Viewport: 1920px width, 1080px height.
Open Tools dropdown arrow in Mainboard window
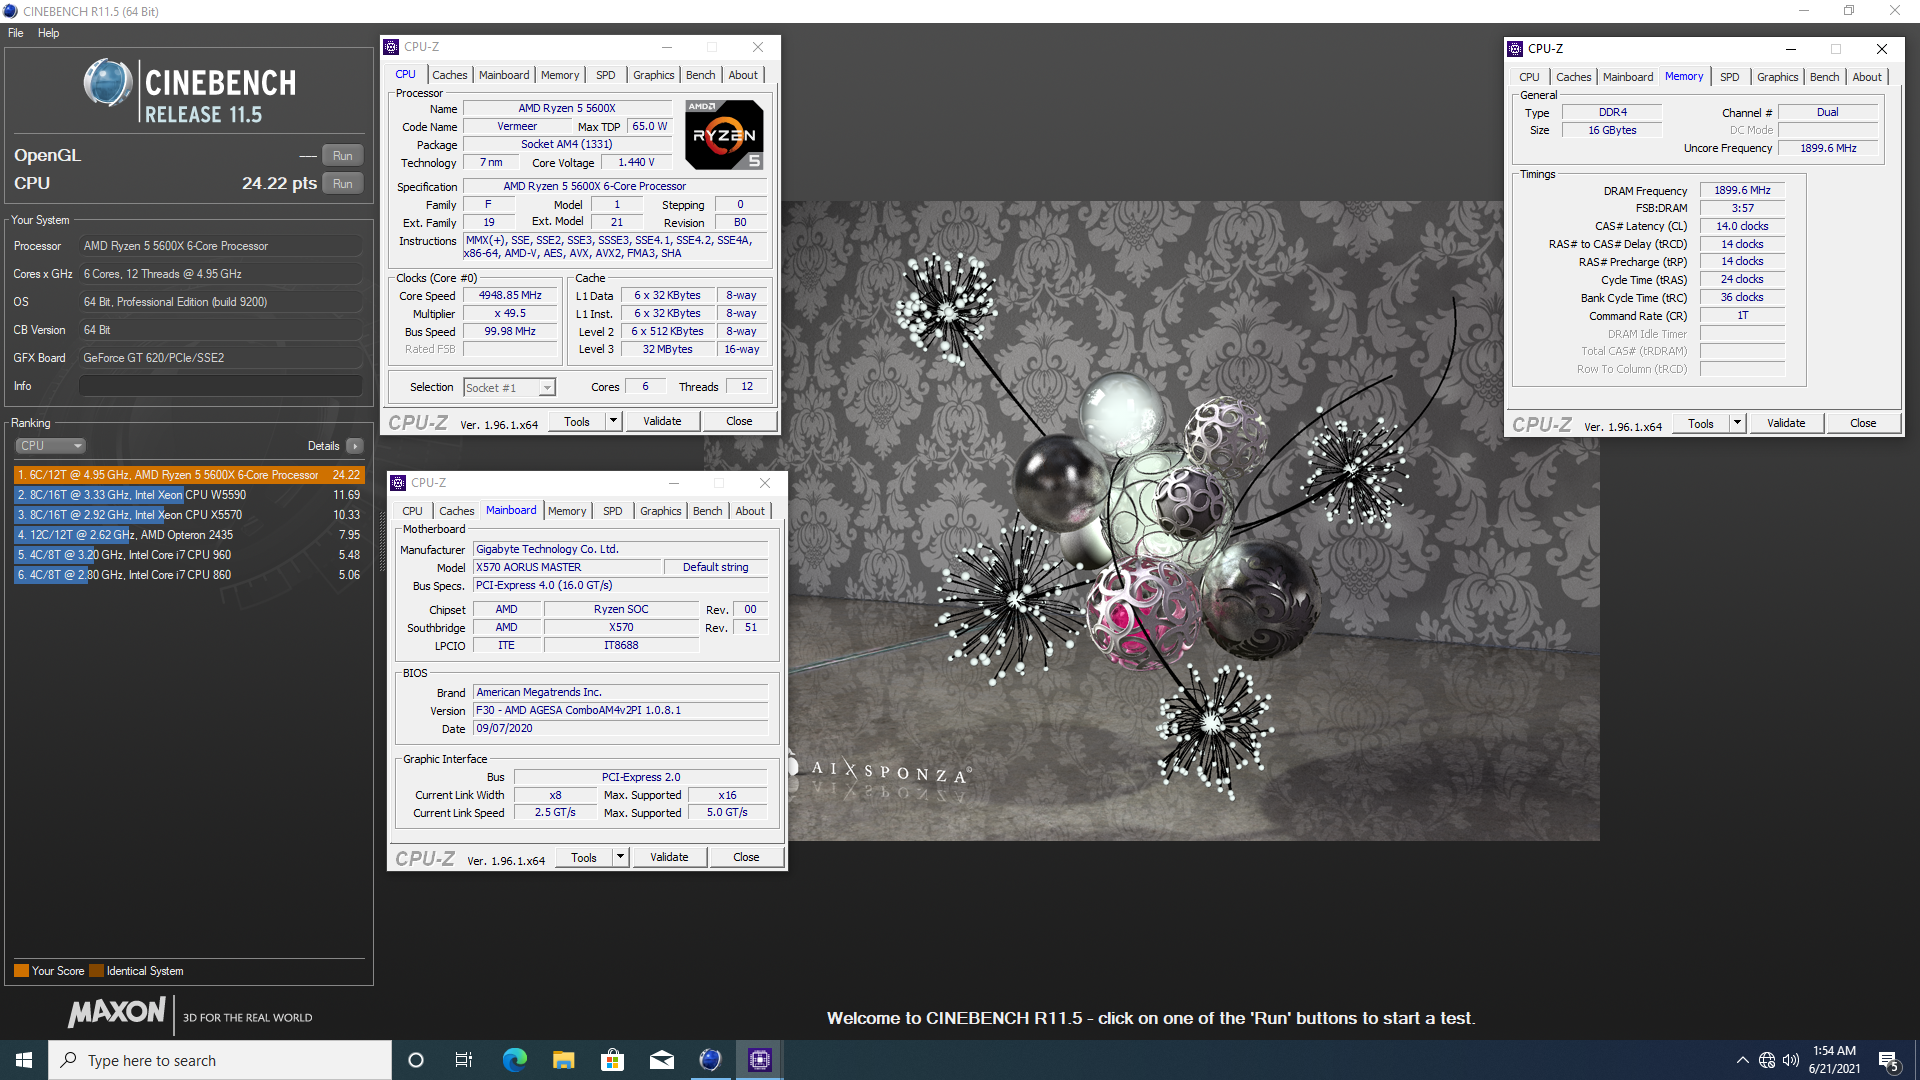coord(621,858)
